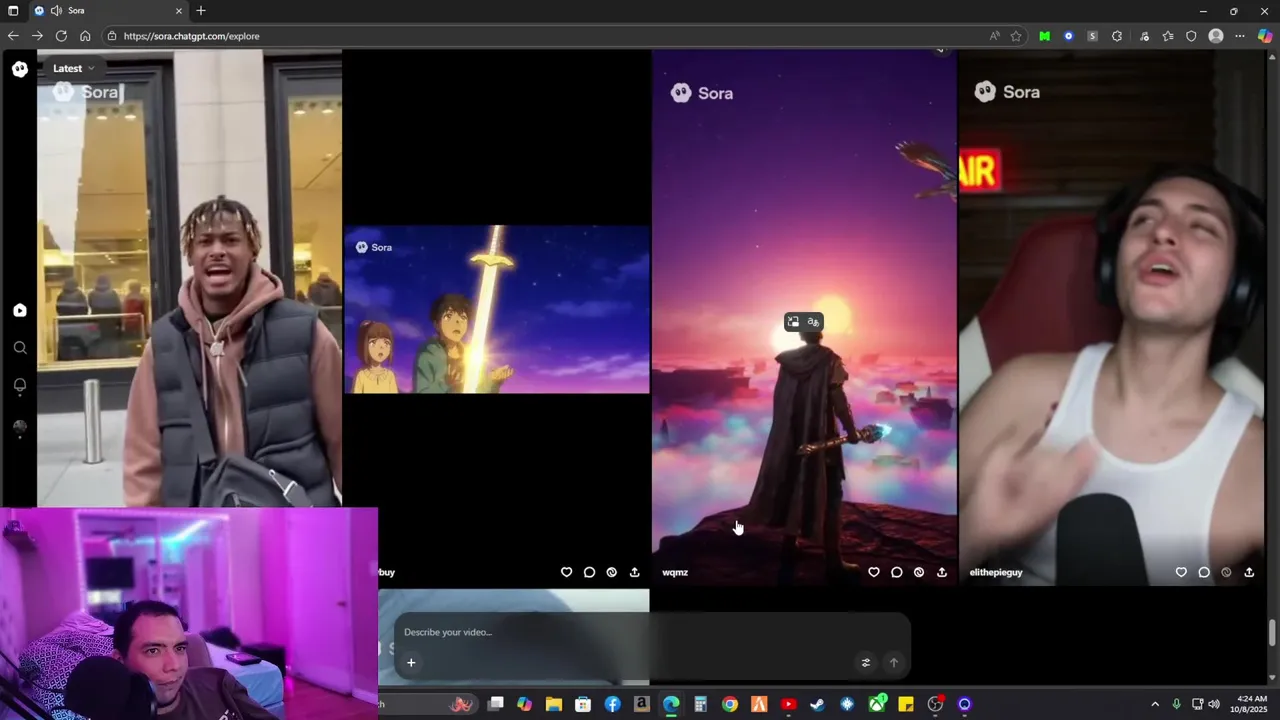Add media with the plus button

(411, 662)
